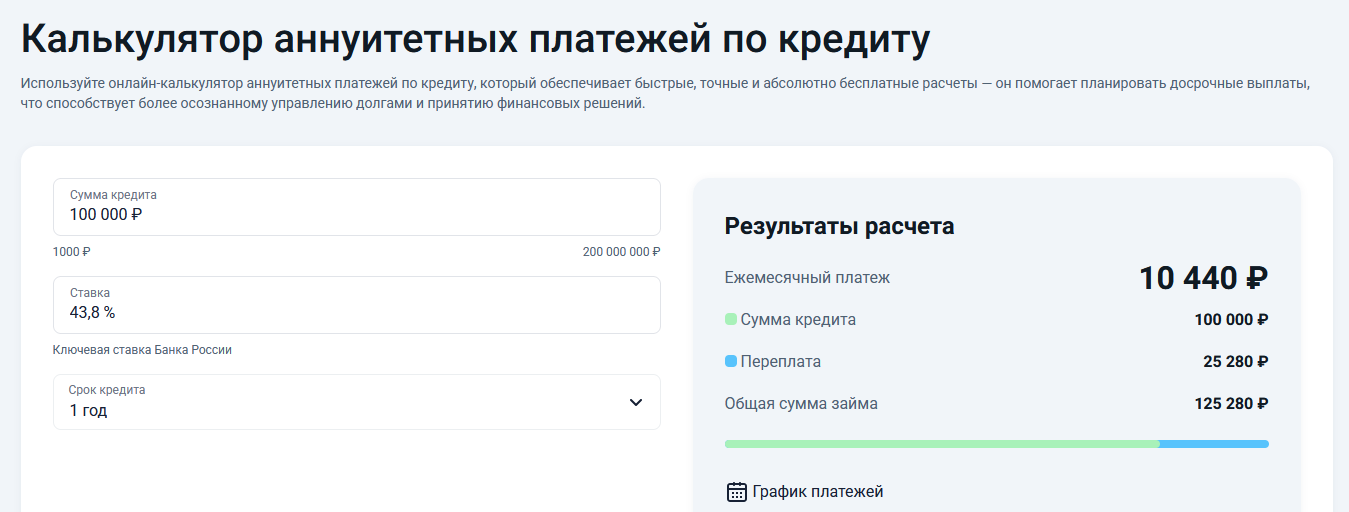Open the График платежей link
Screen dimensions: 1349x512
tap(817, 492)
